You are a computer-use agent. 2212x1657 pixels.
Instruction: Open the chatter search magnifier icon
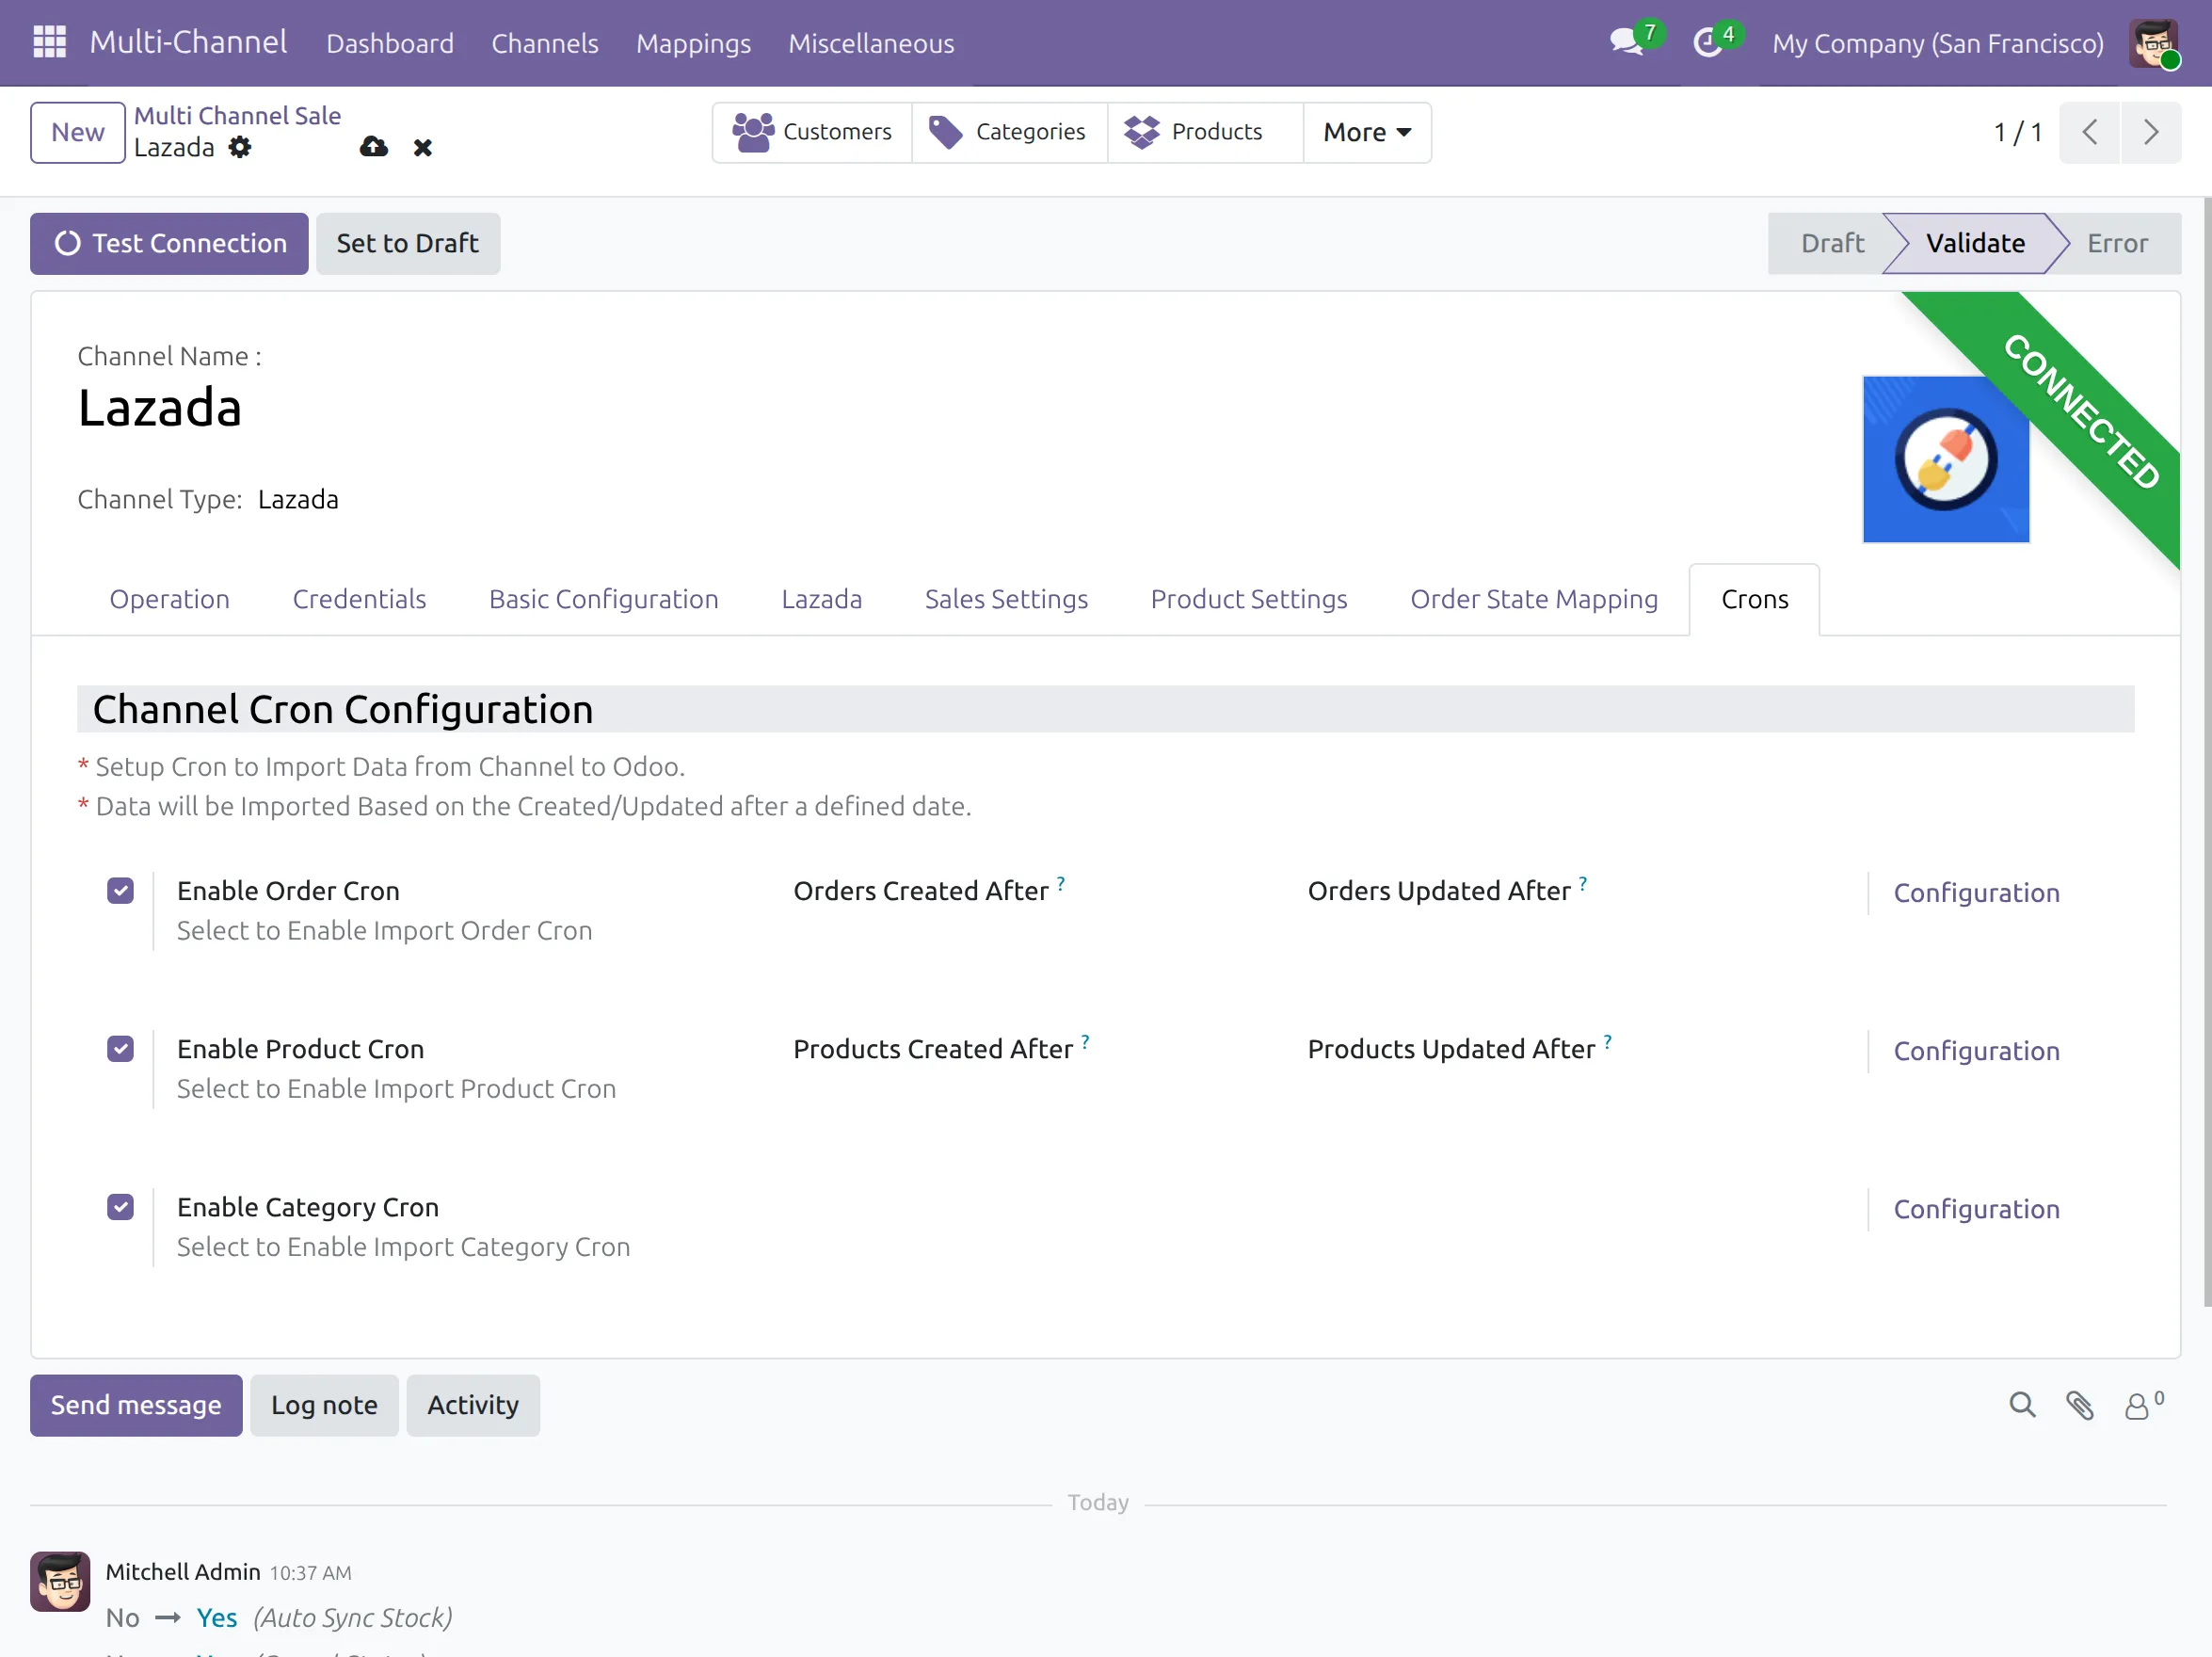[2022, 1405]
